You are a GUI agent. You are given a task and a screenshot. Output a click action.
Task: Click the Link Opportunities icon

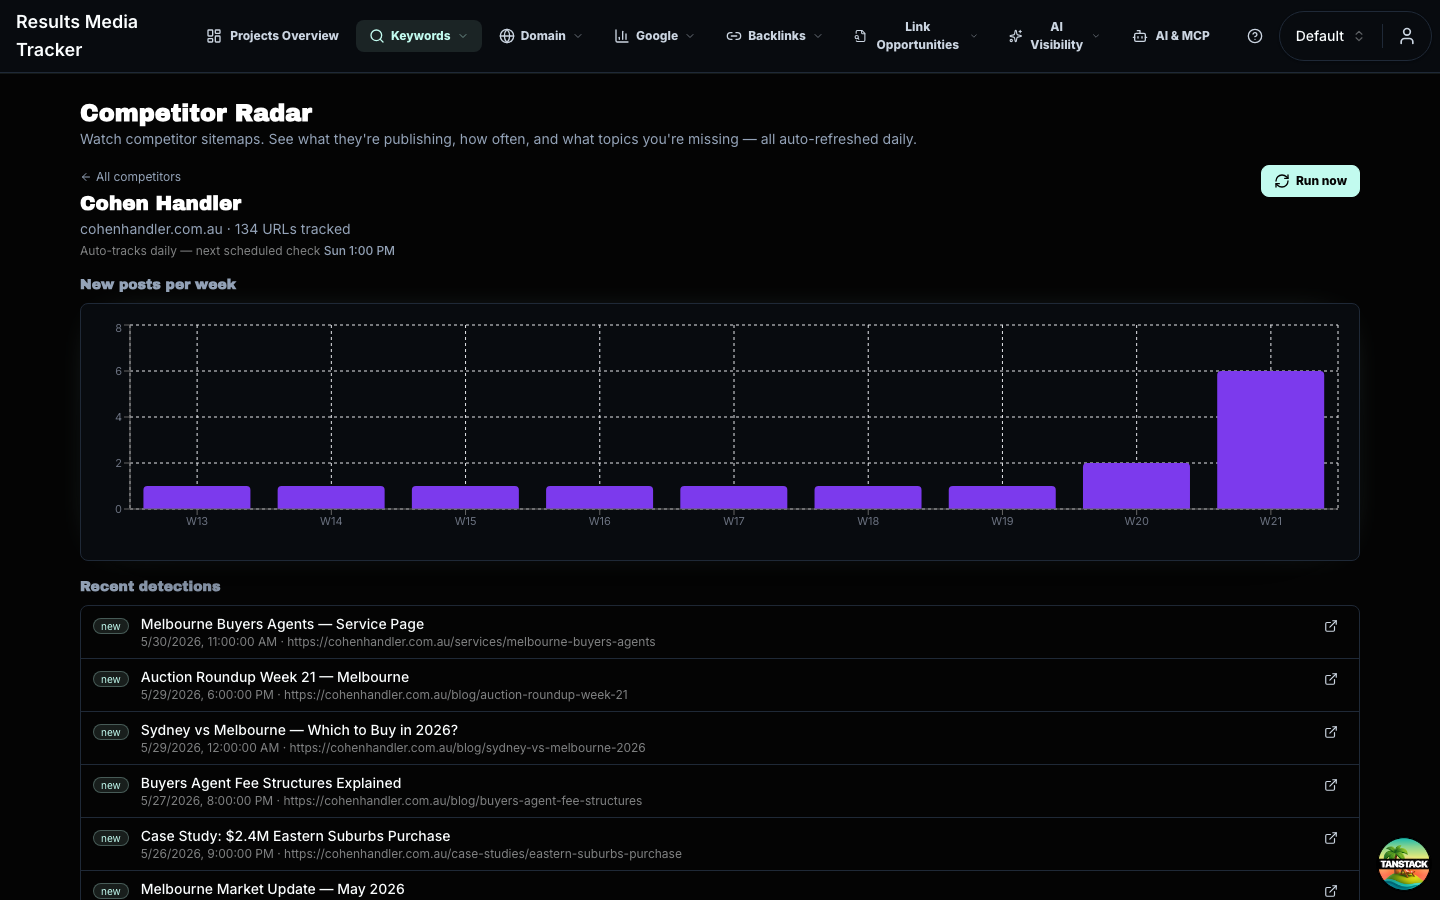(860, 36)
